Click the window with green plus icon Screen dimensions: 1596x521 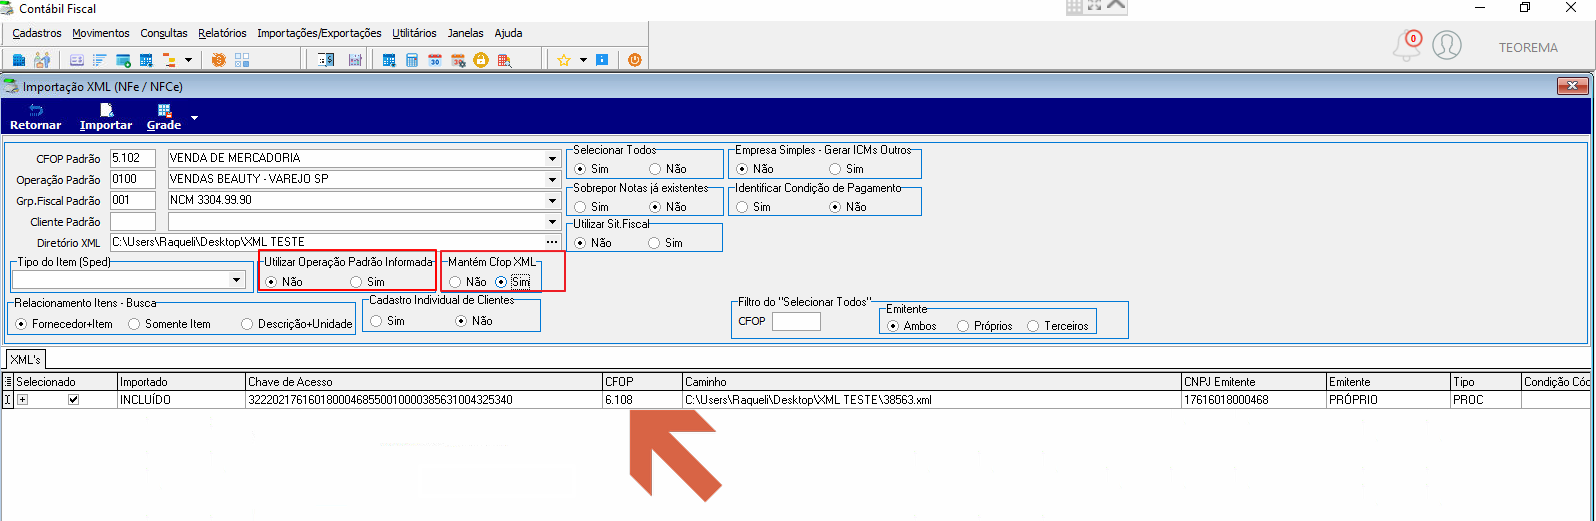123,60
